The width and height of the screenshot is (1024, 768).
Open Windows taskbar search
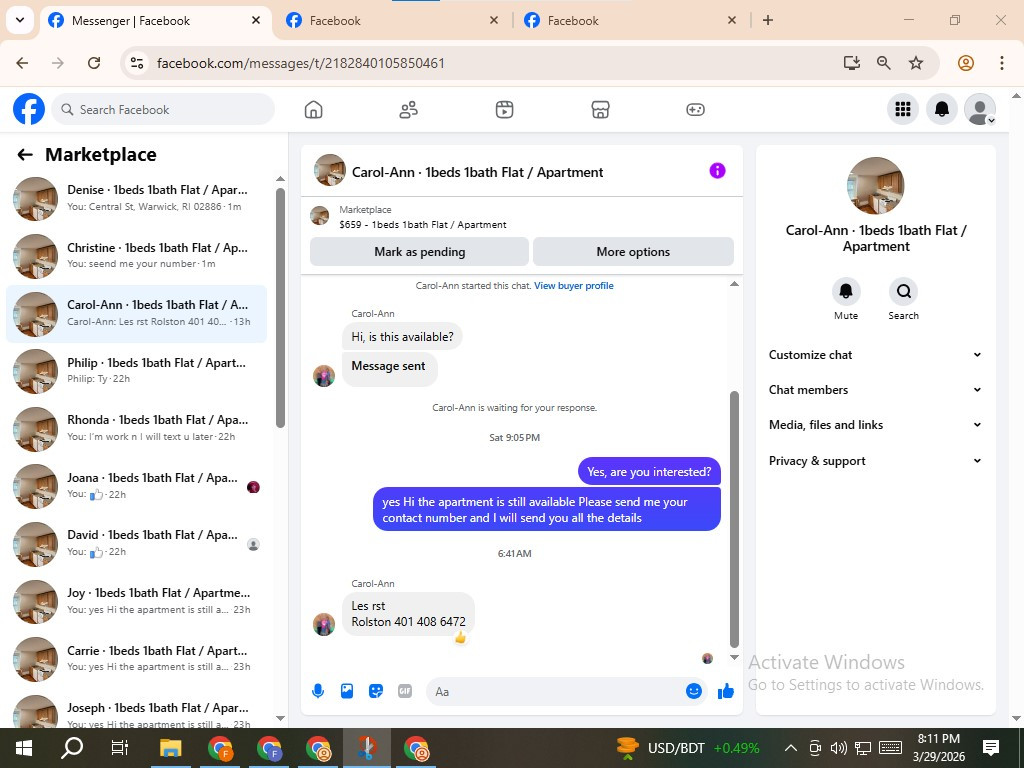tap(72, 748)
